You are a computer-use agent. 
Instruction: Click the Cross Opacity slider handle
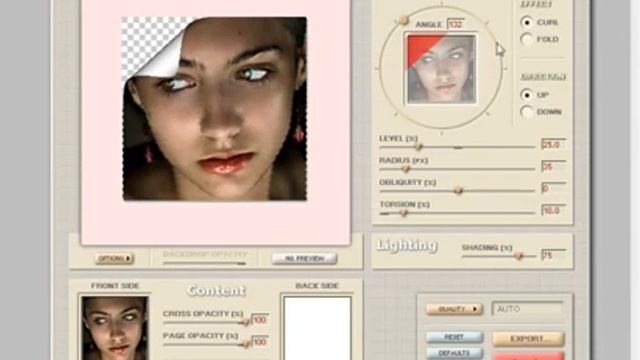coord(245,323)
